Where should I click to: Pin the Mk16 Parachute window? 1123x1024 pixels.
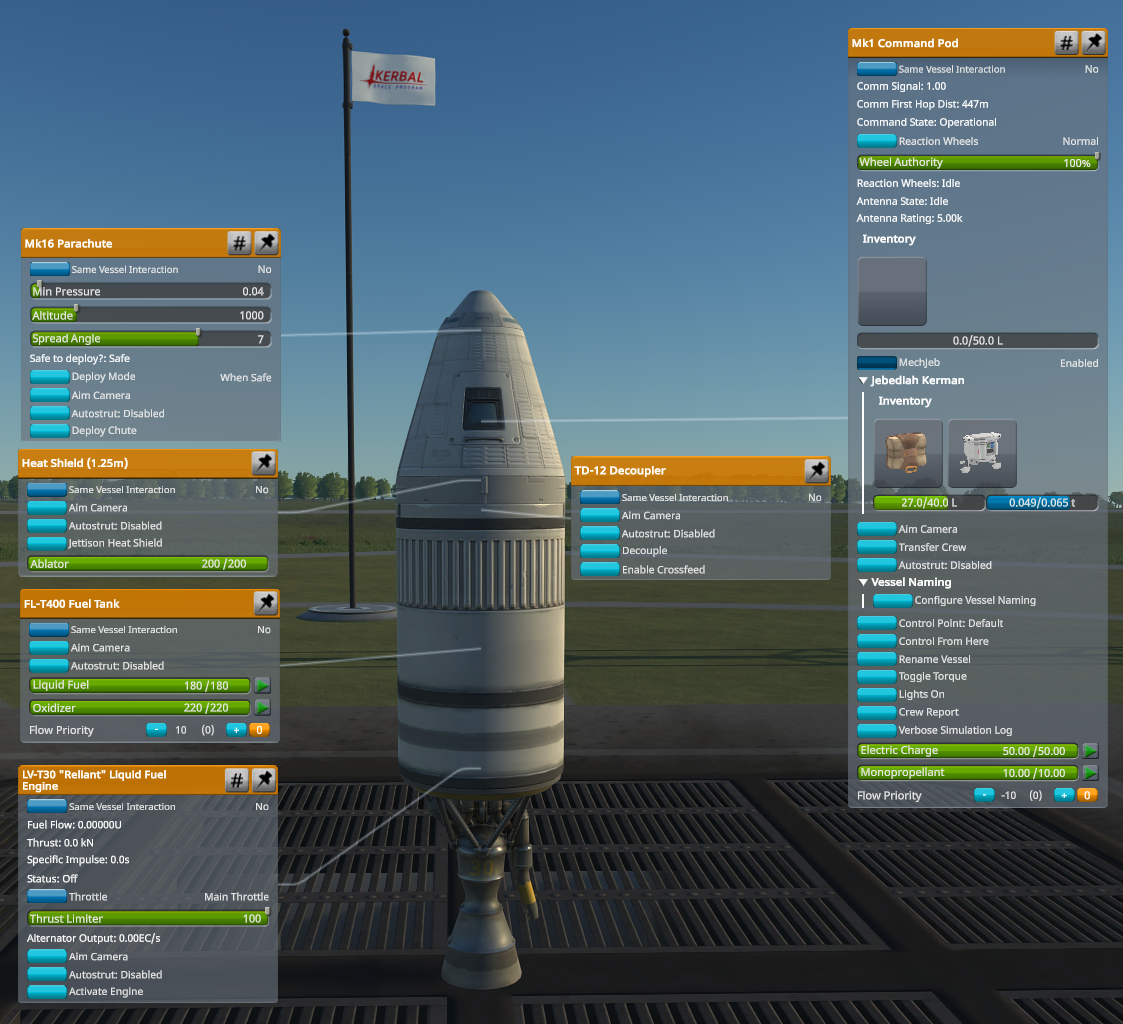click(x=266, y=243)
